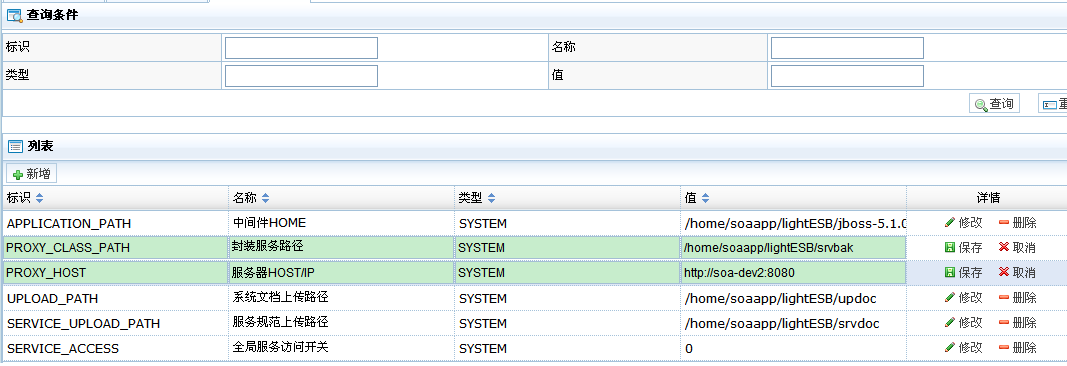Edit 服务器HOST/IP name cell
Screen dimensions: 1067x366
click(342, 273)
